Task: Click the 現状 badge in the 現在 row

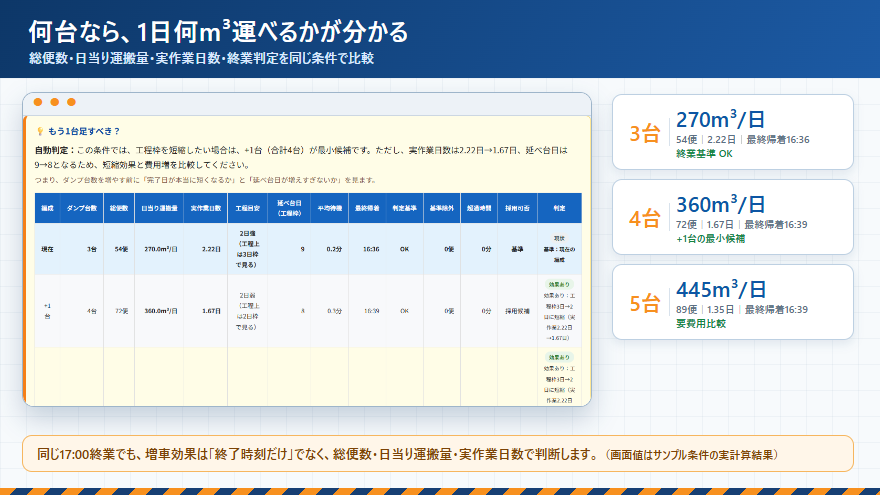Action: (x=559, y=239)
